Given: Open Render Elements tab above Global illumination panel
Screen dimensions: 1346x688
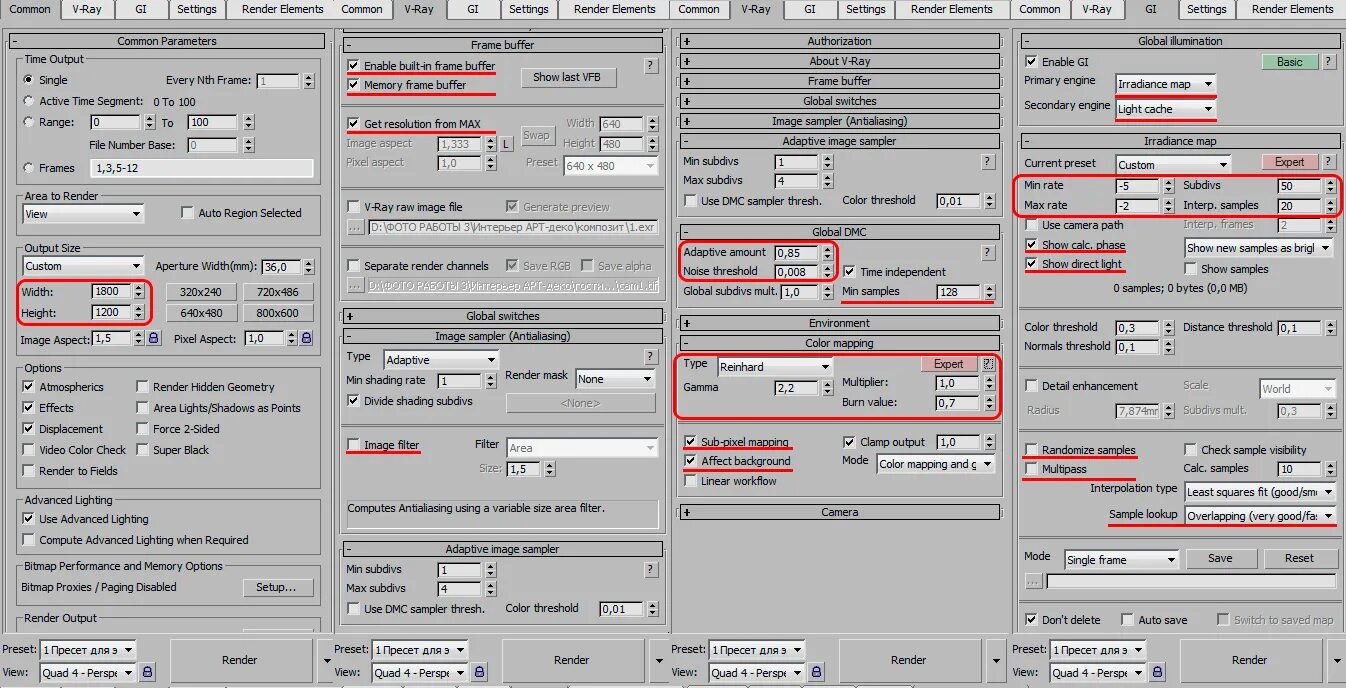Looking at the screenshot, I should click(x=1292, y=9).
